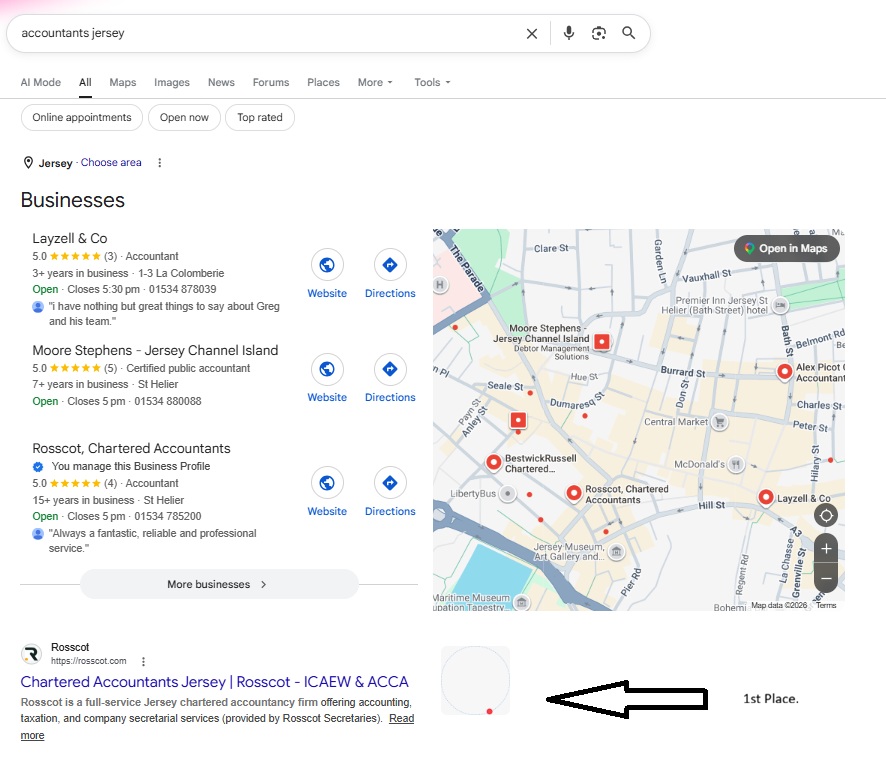The image size is (886, 760).
Task: Switch to the Maps tab
Action: (123, 82)
